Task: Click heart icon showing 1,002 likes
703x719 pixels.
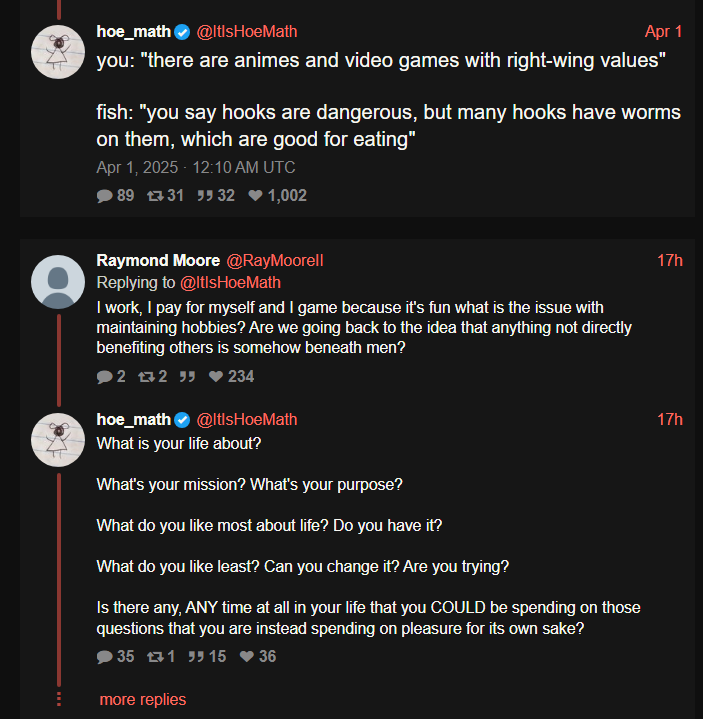Action: [255, 195]
